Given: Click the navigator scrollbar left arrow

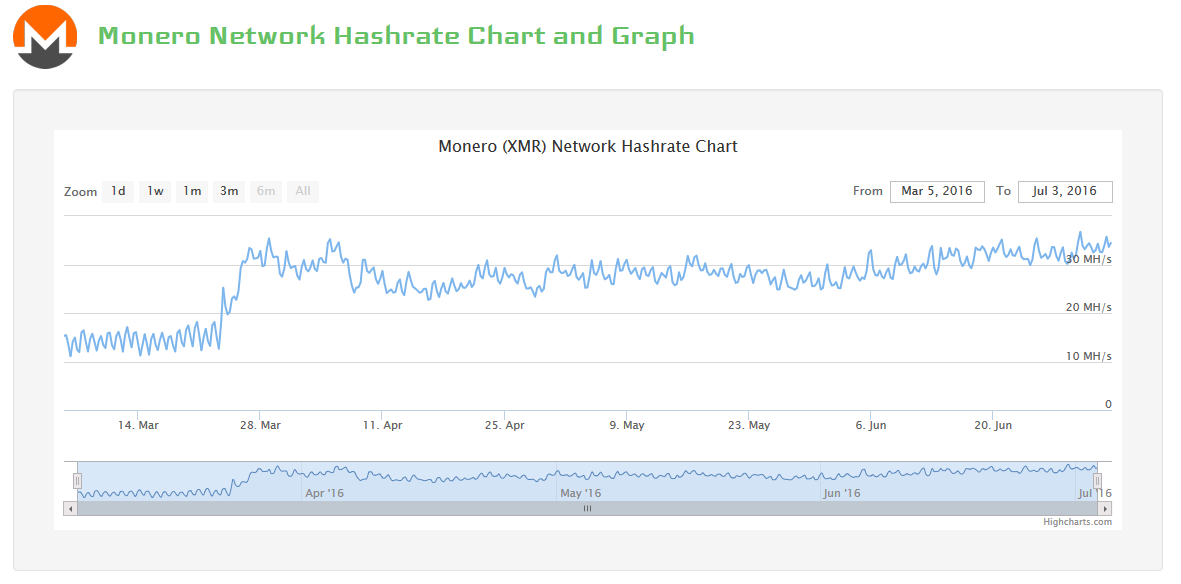Looking at the screenshot, I should click(71, 509).
